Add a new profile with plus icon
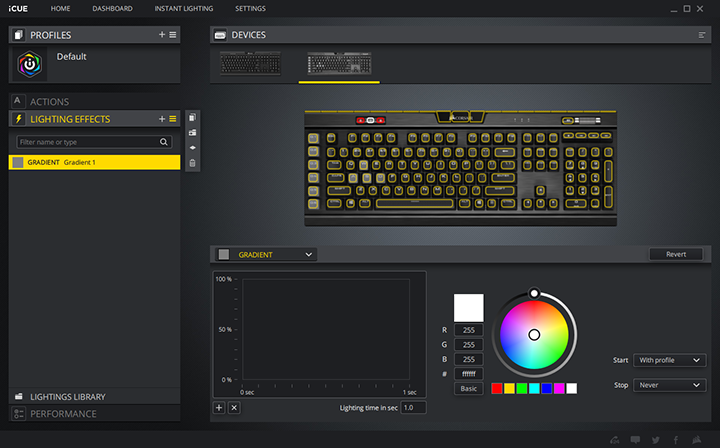Screen dimensions: 720x448 (x=161, y=35)
